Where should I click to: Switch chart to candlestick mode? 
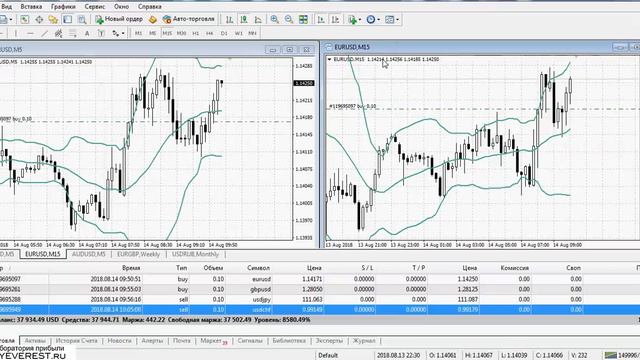tap(244, 19)
